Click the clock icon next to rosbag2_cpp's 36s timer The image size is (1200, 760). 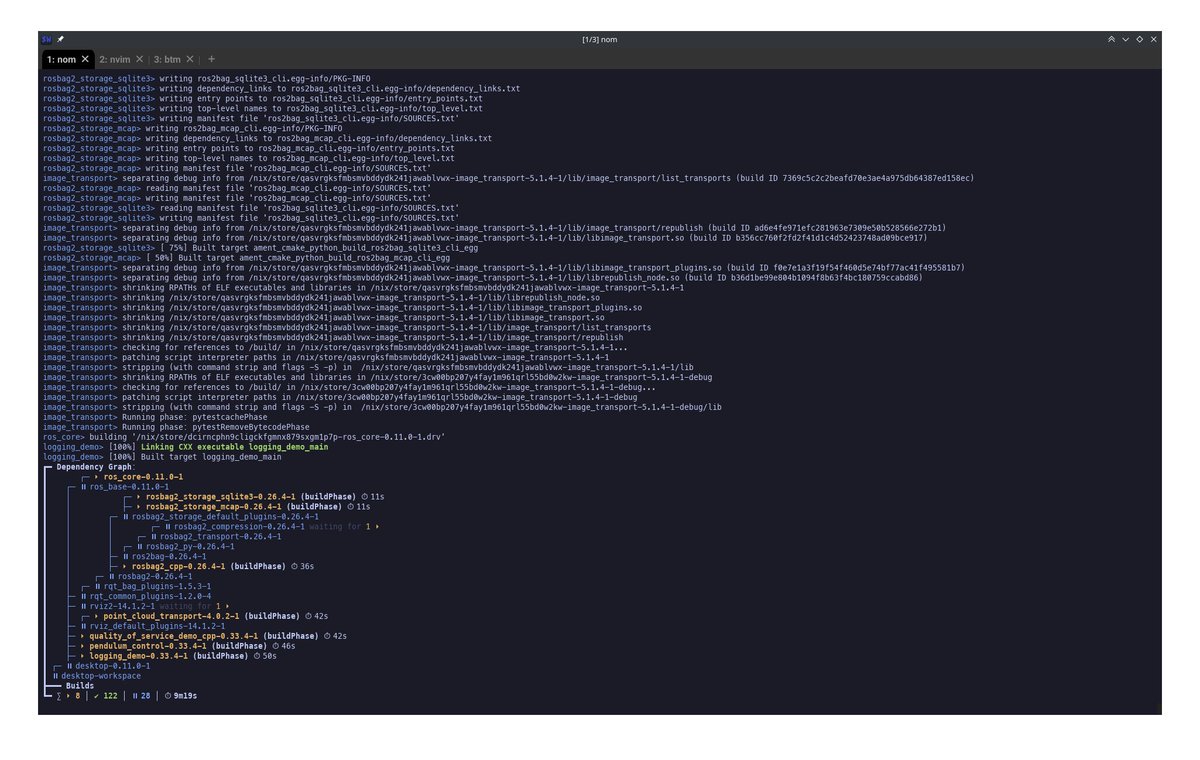pos(295,566)
